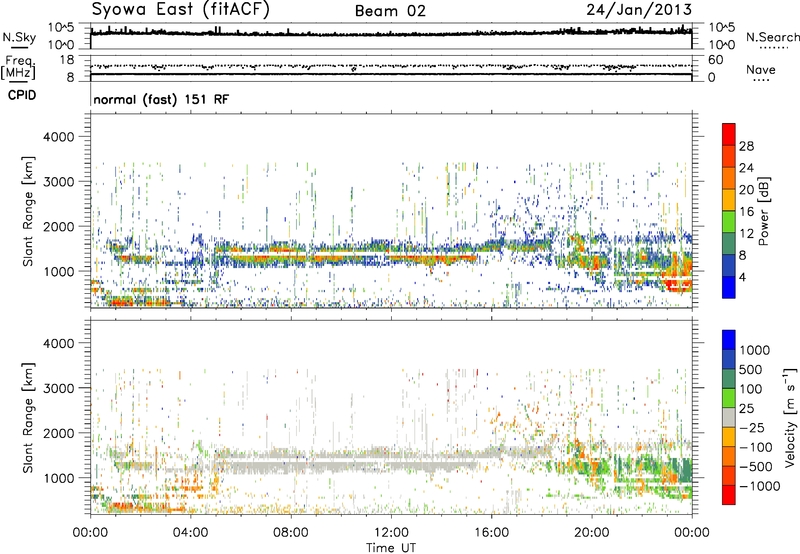Click the yellow-orange segment of Power colorbar
The width and height of the screenshot is (800, 554).
coord(729,200)
